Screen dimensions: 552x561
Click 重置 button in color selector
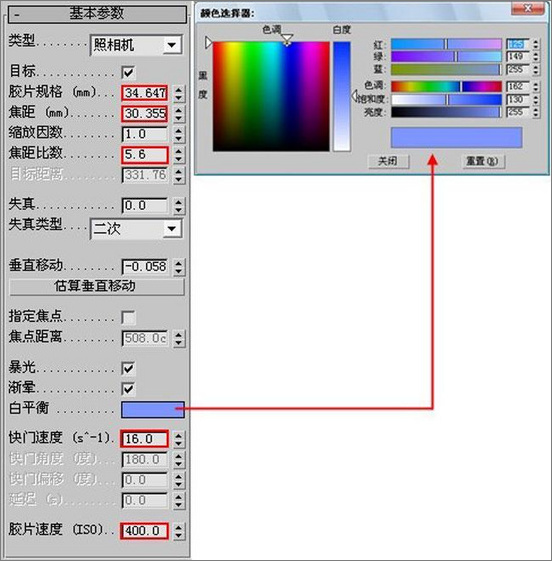pos(483,161)
